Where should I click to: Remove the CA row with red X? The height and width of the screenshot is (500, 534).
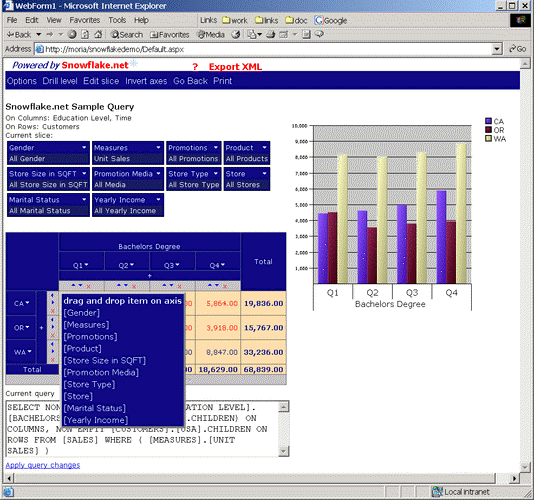pyautogui.click(x=52, y=311)
